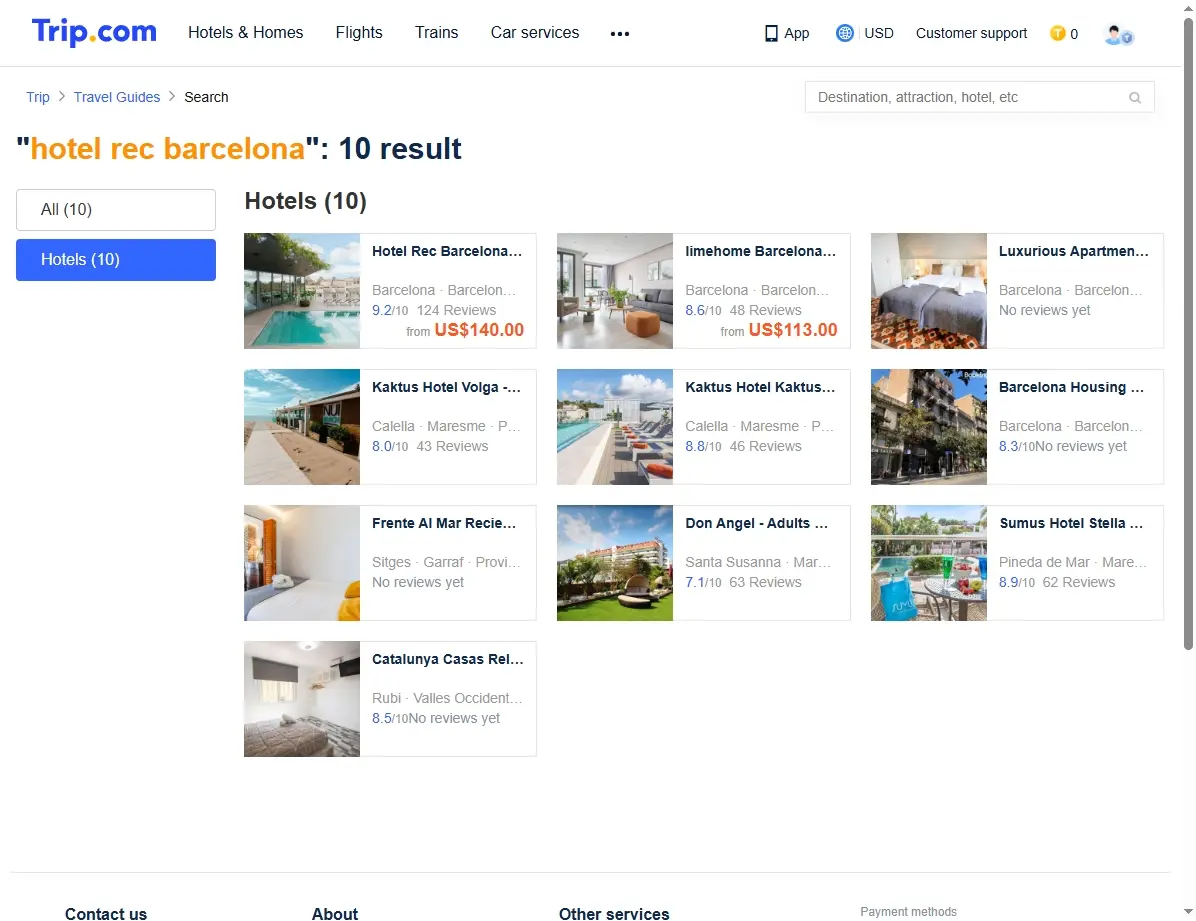Open Hotels & Homes menu
This screenshot has height=921, width=1196.
click(x=246, y=33)
